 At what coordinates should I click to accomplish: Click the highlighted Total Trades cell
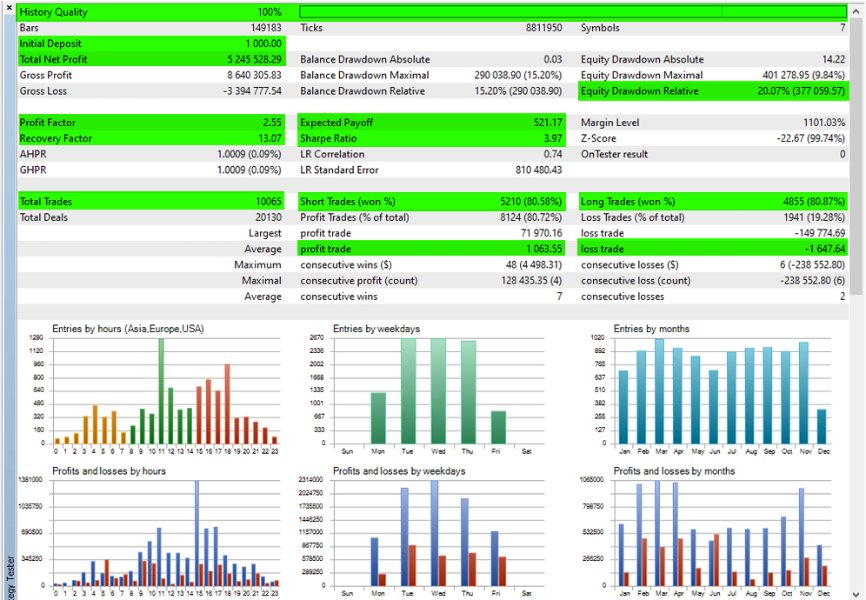point(150,201)
